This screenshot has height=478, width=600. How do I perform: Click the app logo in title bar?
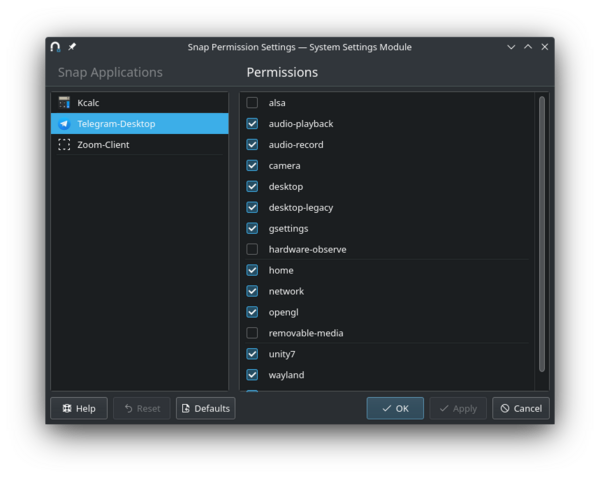pos(56,47)
